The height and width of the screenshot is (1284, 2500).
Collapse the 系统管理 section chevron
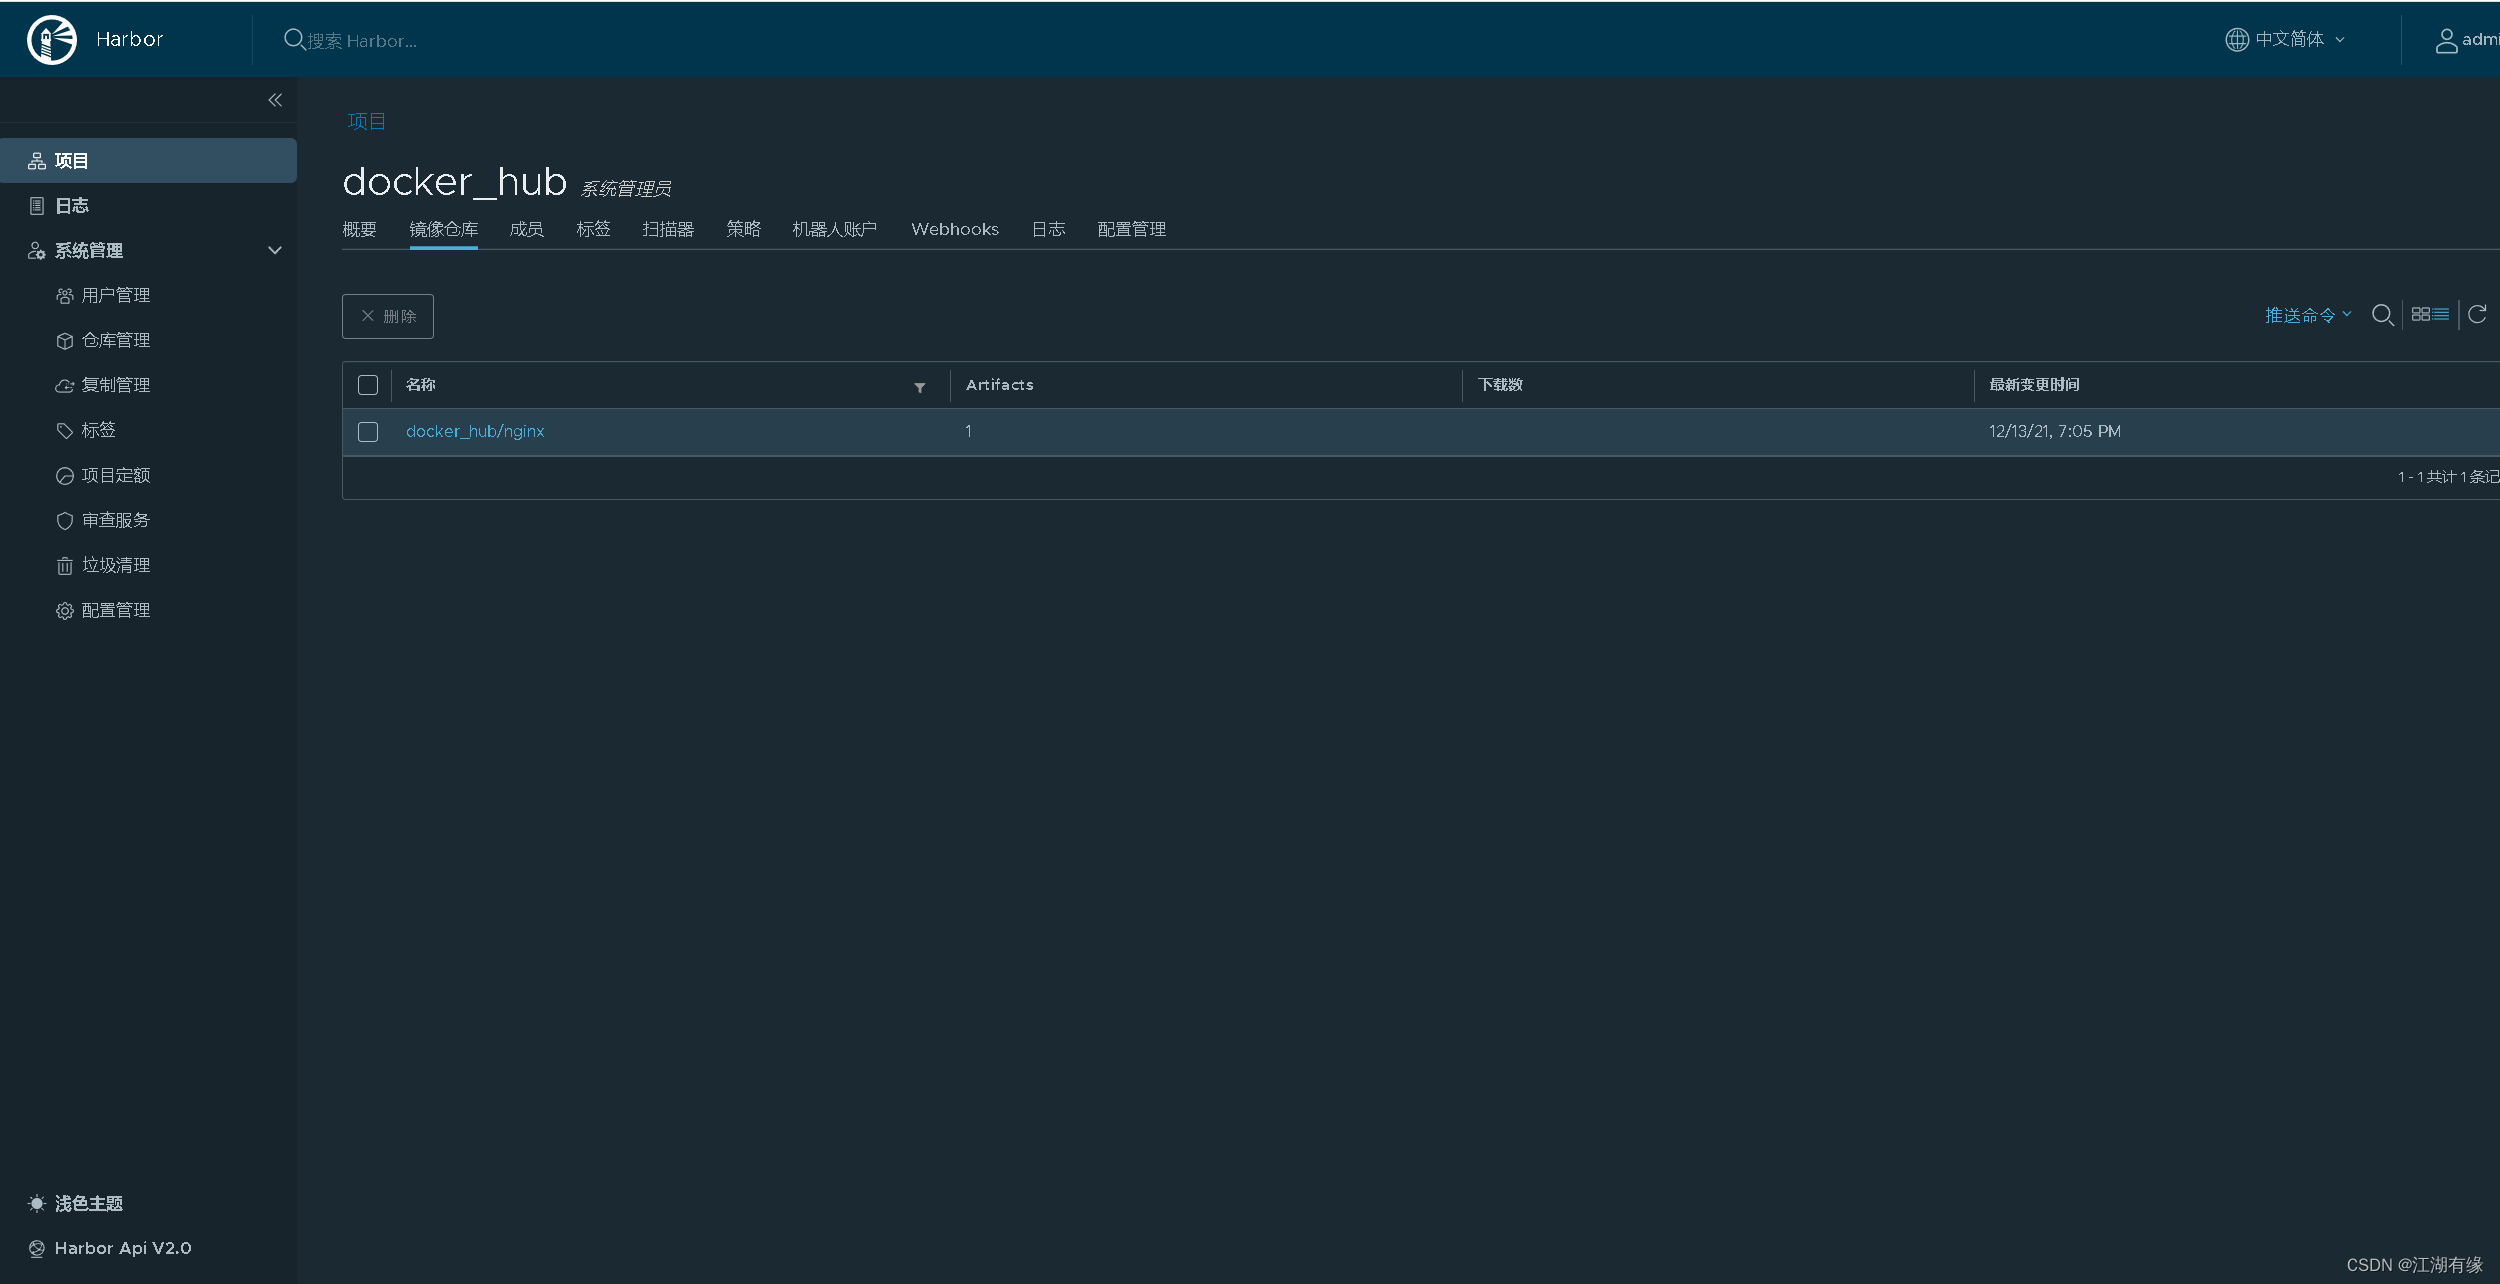(x=275, y=250)
